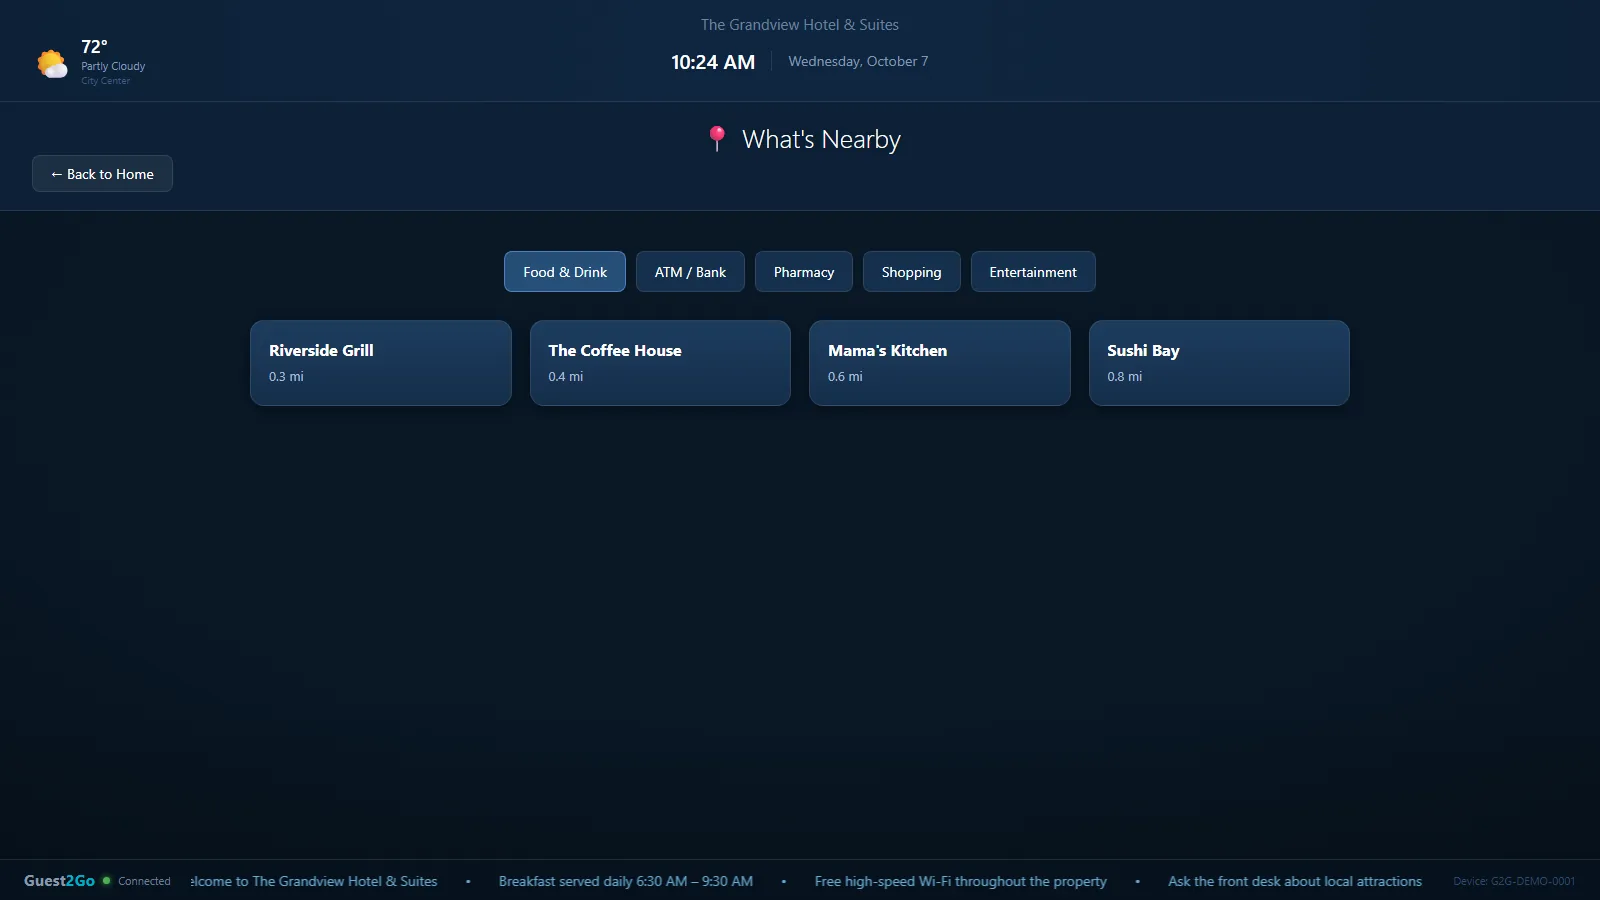
Task: Click The Grandview Hotel & Suites header title
Action: point(800,25)
